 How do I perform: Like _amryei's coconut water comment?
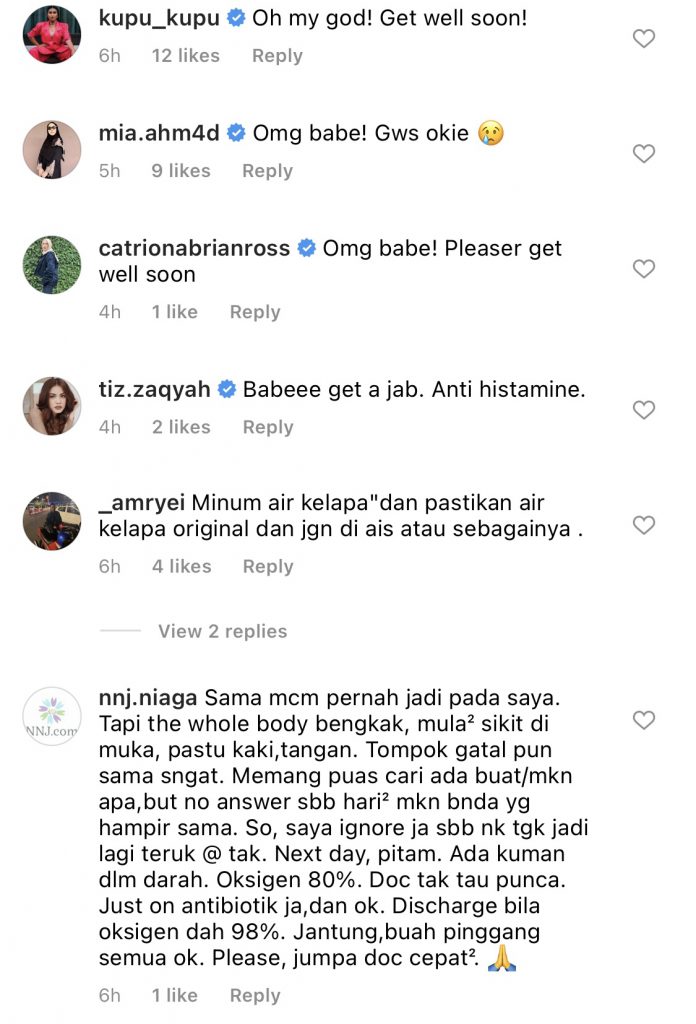[645, 525]
